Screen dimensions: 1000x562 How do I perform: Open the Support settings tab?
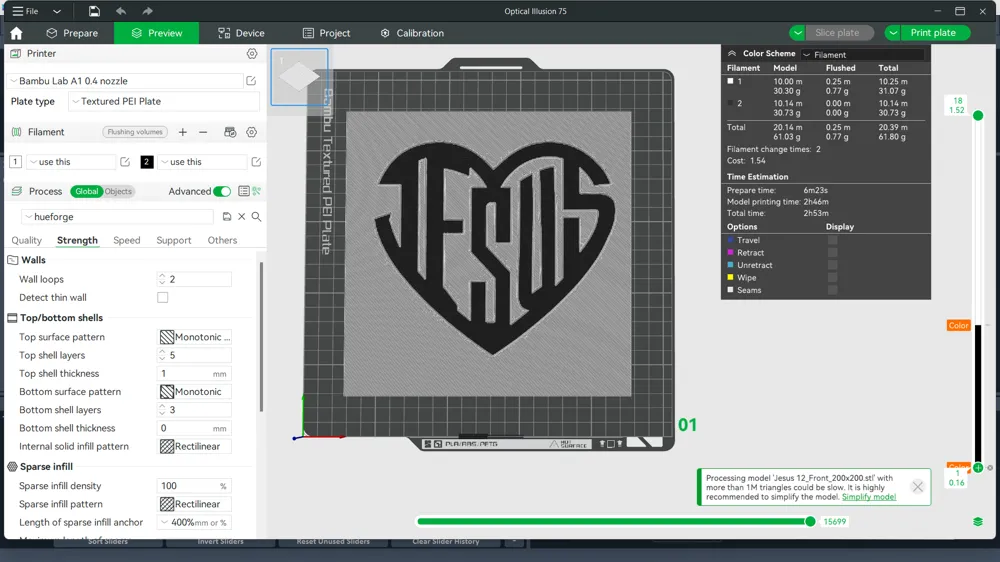(173, 240)
